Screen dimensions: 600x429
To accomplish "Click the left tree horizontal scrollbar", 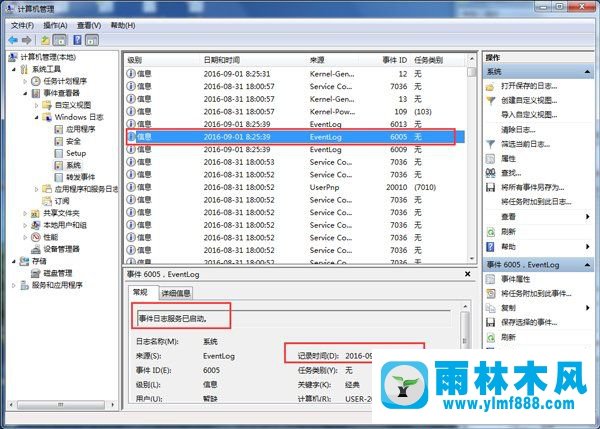I will [x=61, y=405].
